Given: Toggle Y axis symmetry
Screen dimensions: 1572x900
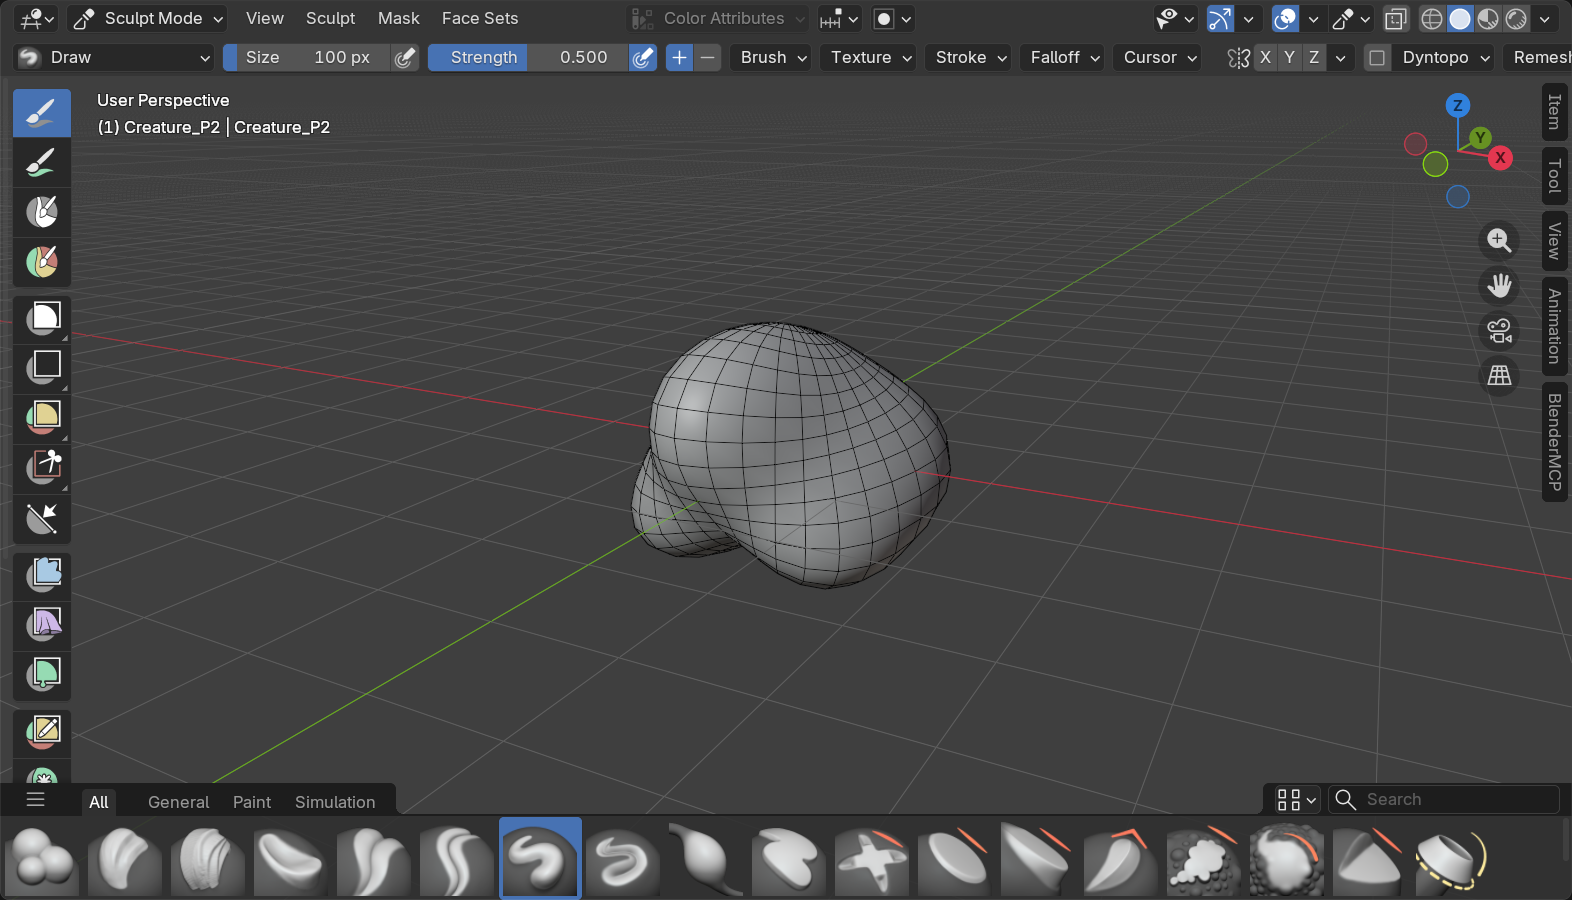Looking at the screenshot, I should [1289, 58].
